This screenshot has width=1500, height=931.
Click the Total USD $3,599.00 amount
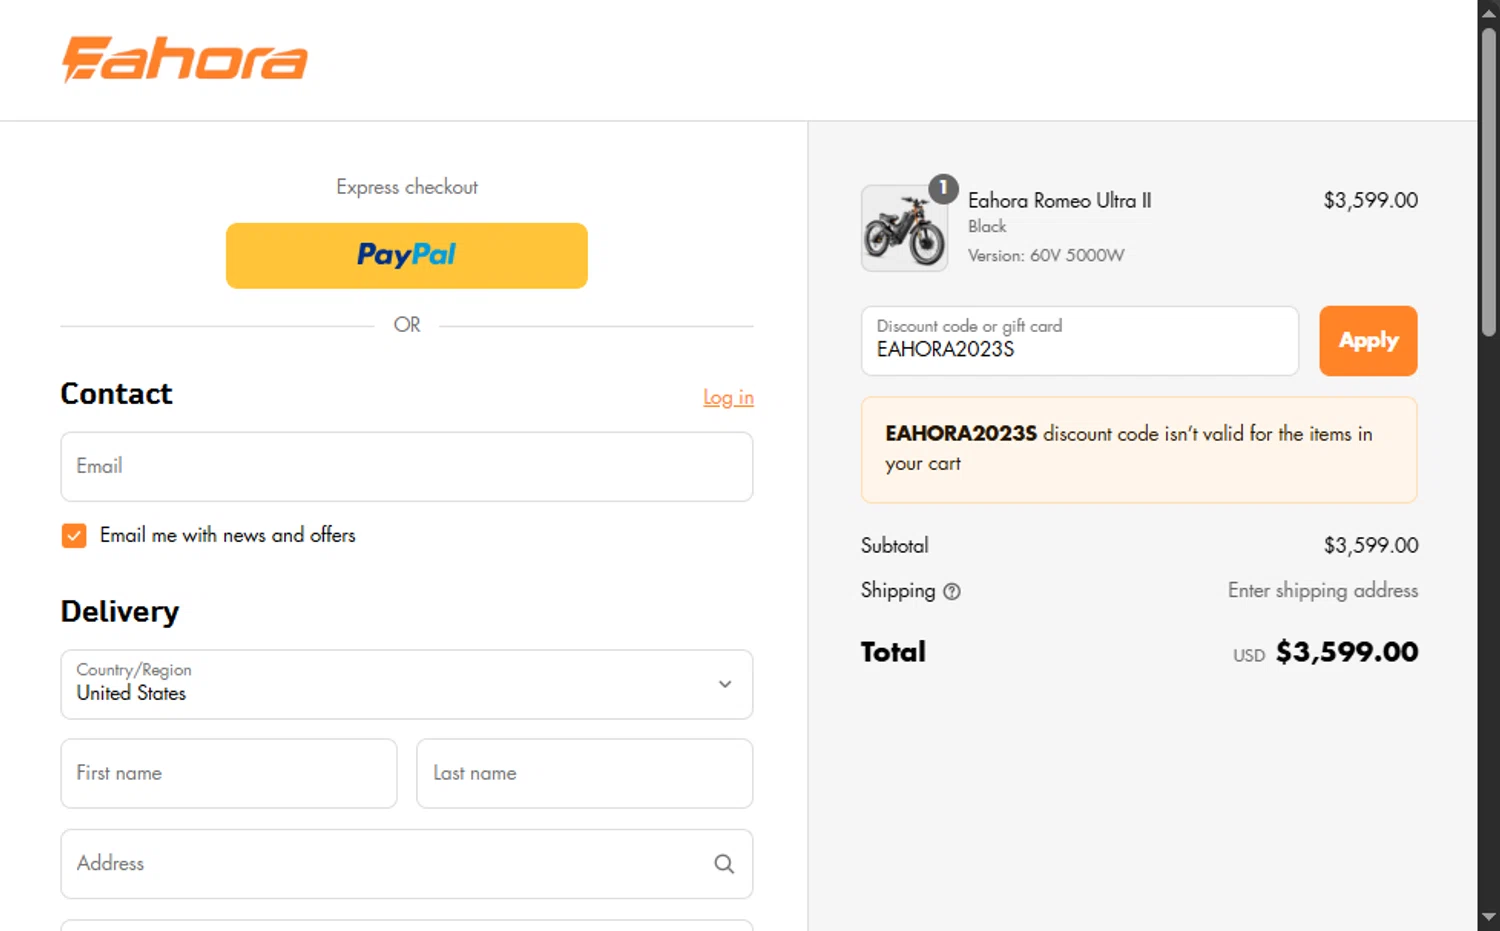[1325, 652]
